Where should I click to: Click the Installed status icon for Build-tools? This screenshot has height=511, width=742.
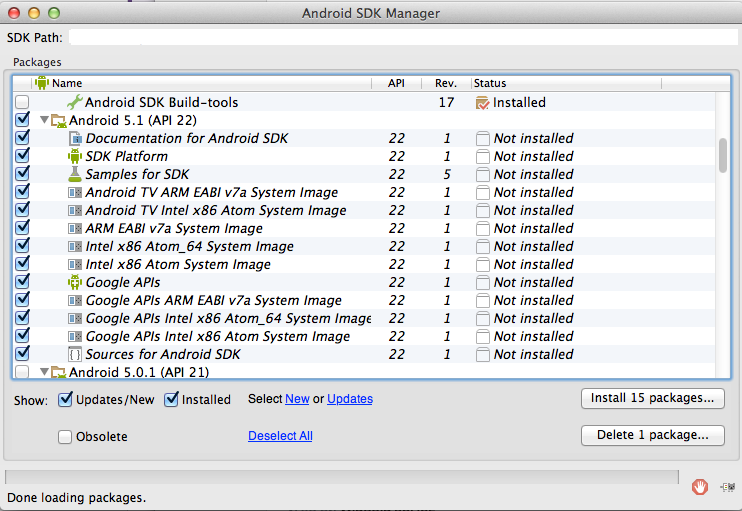(x=482, y=102)
